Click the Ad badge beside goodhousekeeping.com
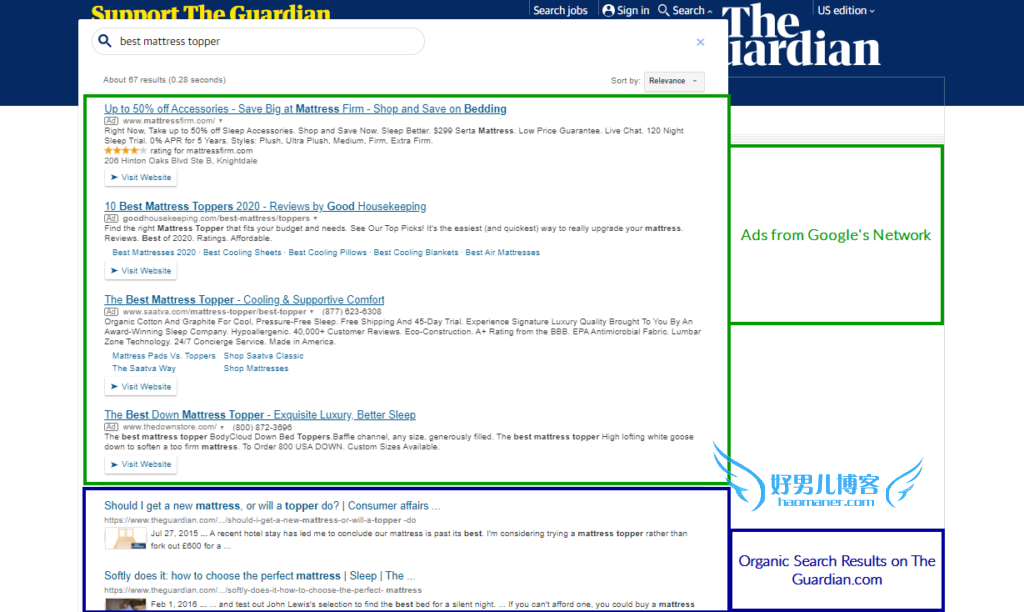The height and width of the screenshot is (612, 1024). (x=111, y=219)
